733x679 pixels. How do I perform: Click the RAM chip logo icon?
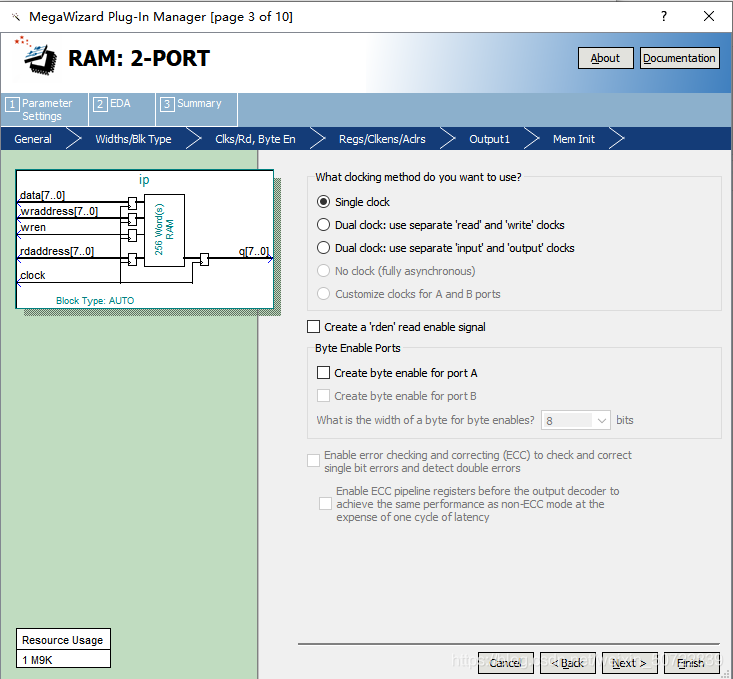coord(37,57)
